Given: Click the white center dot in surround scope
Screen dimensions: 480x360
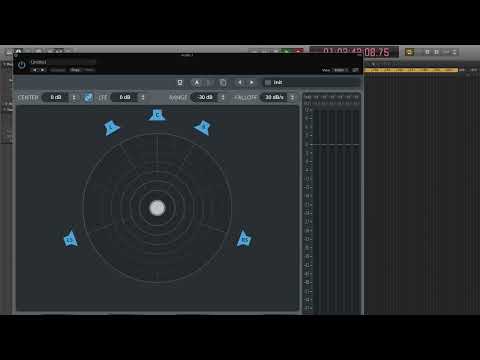Looking at the screenshot, I should point(157,208).
